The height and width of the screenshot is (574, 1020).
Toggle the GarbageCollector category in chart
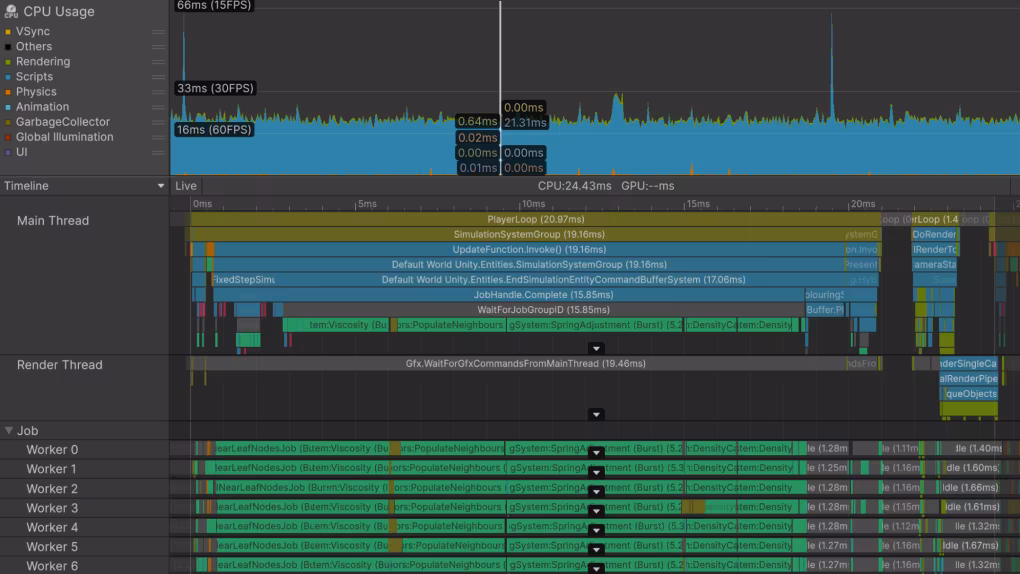tap(8, 122)
